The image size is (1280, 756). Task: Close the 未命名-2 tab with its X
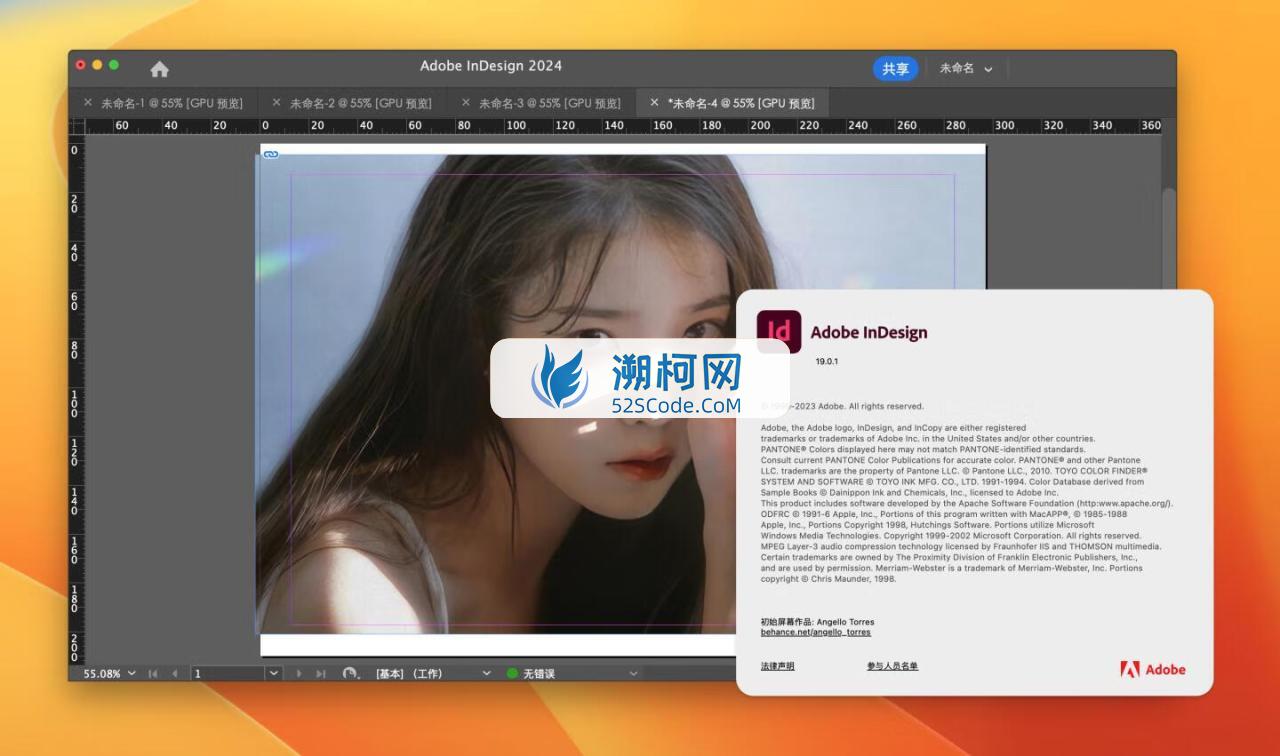click(277, 102)
